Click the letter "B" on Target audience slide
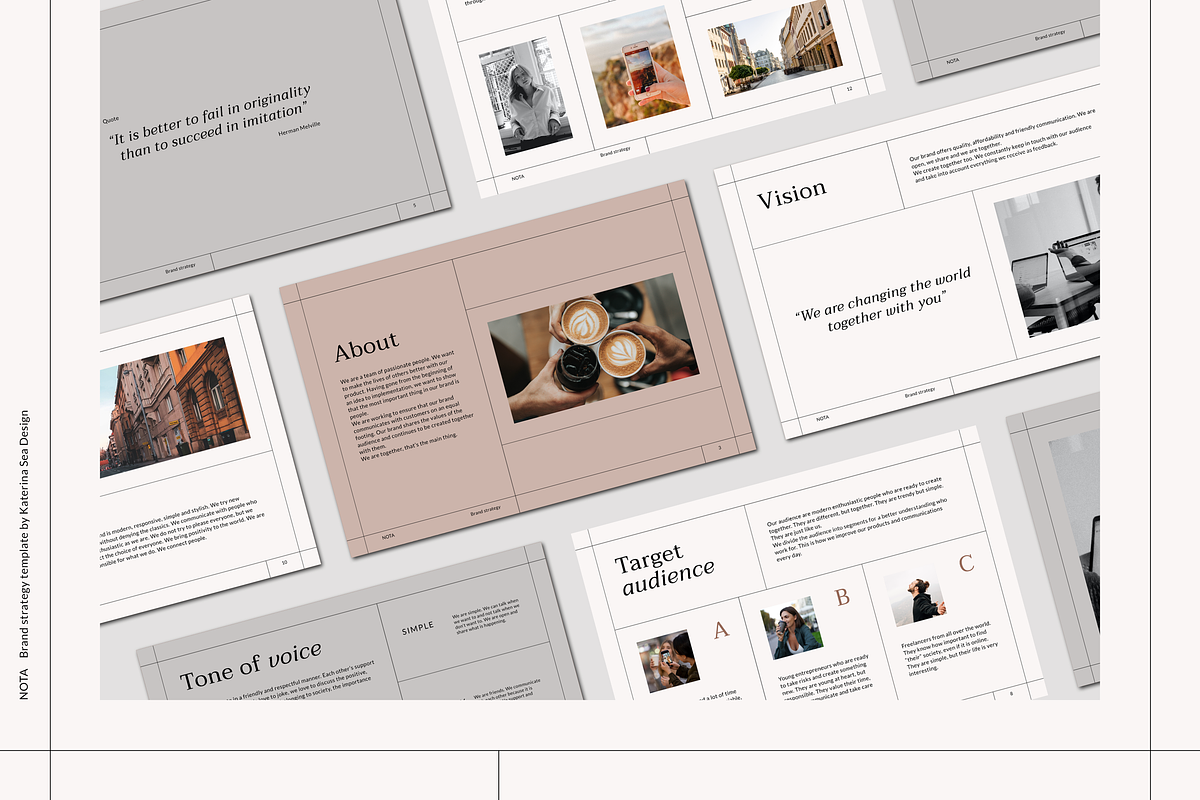This screenshot has height=800, width=1200. 842,597
